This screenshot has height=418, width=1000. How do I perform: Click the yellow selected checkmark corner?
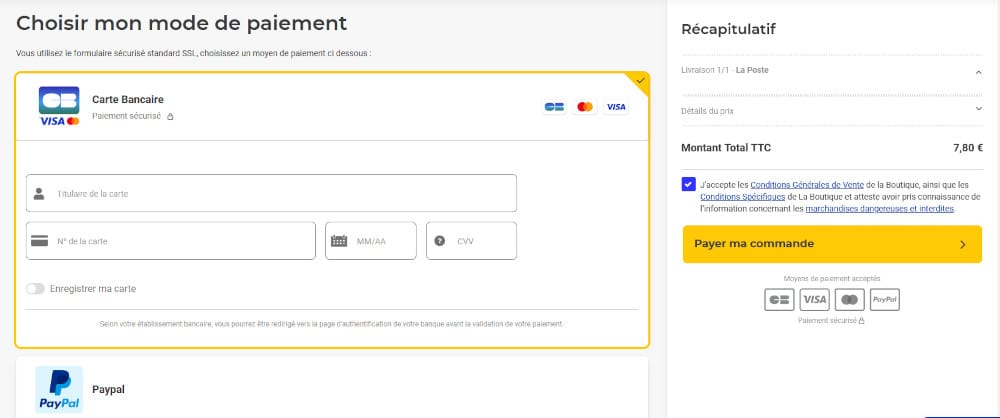(640, 80)
